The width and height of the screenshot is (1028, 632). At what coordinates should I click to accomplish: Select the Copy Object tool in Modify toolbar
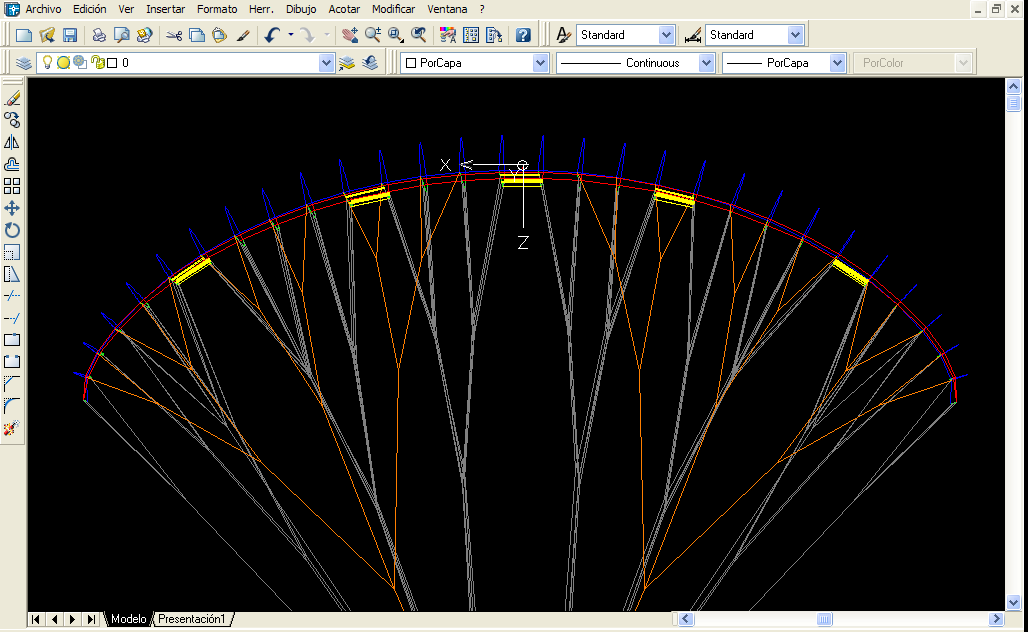coord(12,120)
